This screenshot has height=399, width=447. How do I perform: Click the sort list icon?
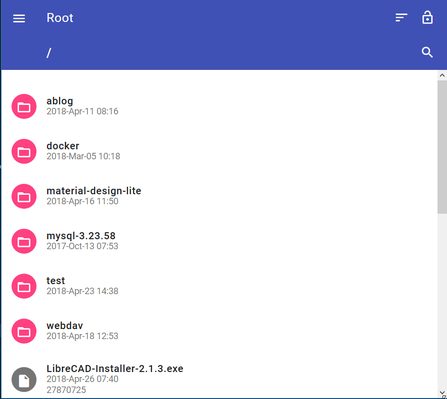401,18
